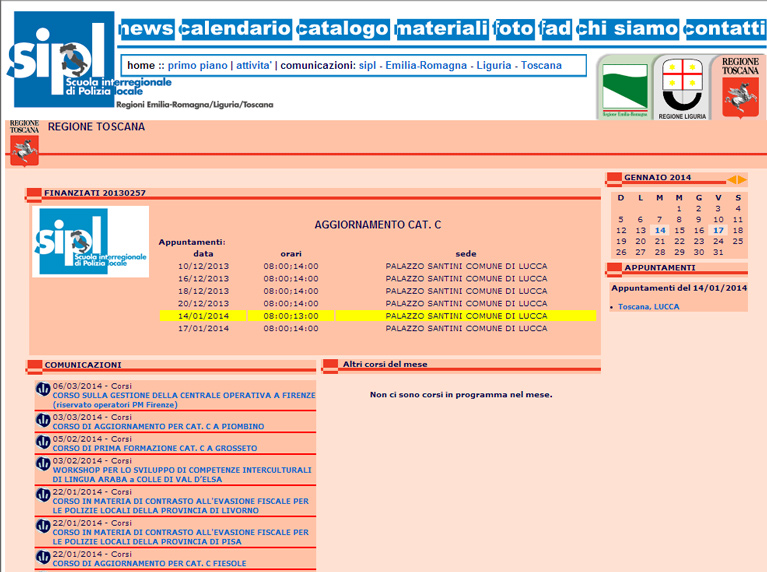
Task: Open the evasione fiscale Pisa course link
Action: click(x=181, y=537)
